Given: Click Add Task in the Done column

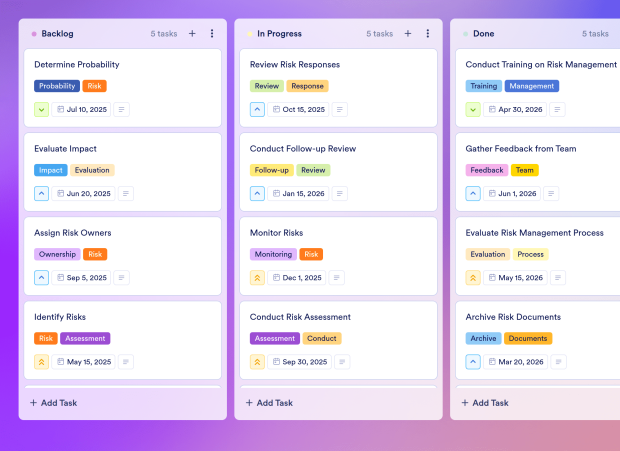Looking at the screenshot, I should click(485, 403).
